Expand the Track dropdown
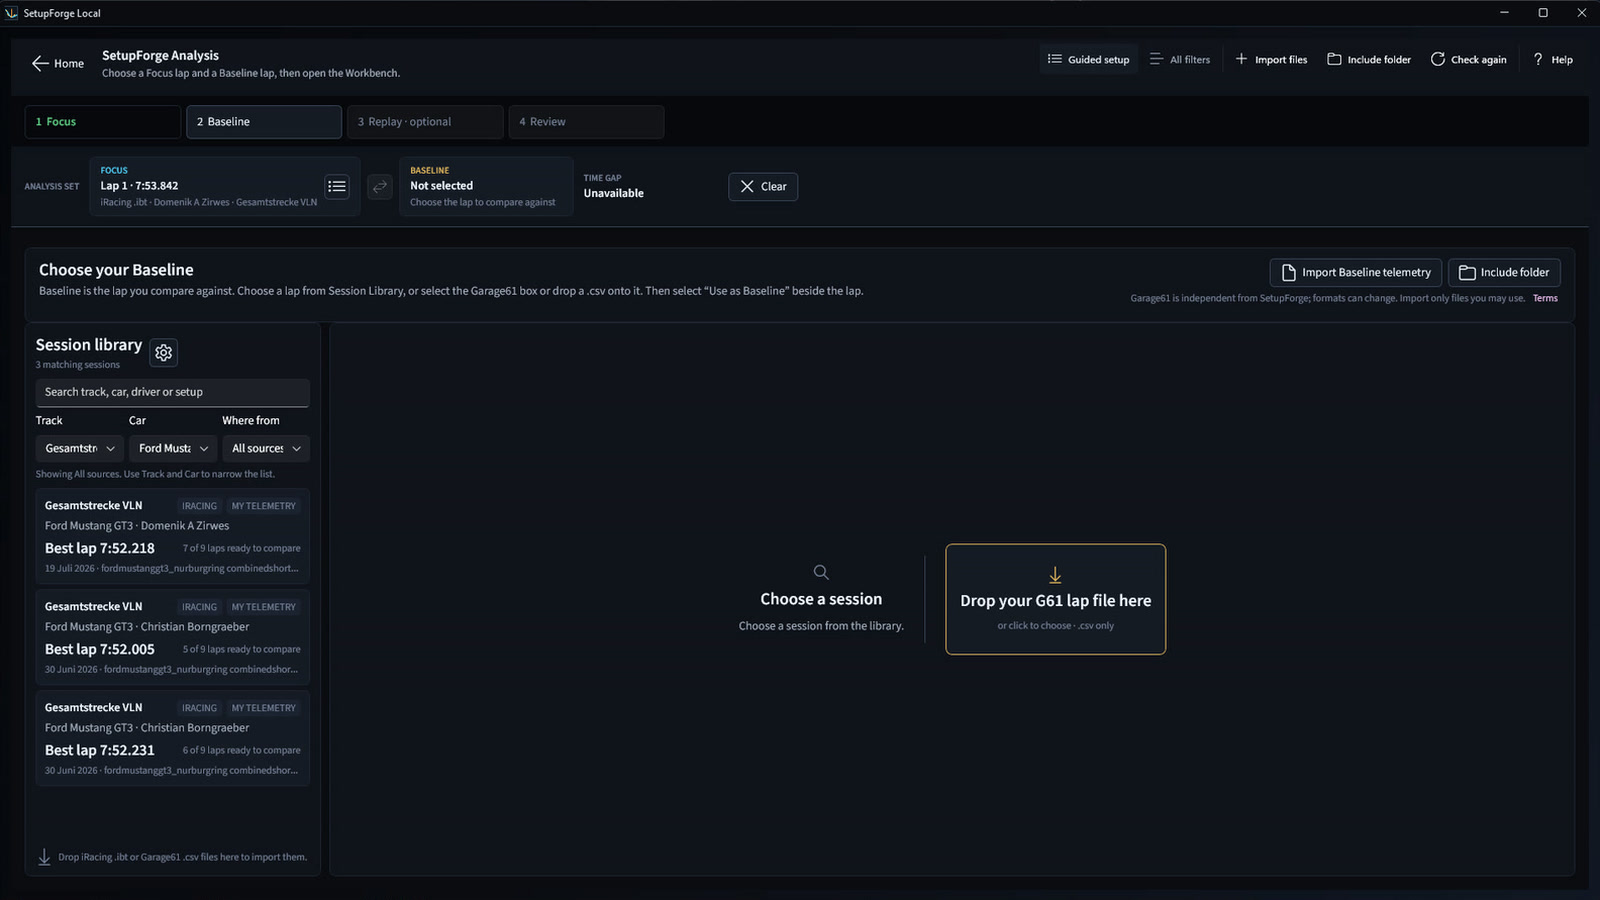Viewport: 1600px width, 900px height. tap(80, 448)
